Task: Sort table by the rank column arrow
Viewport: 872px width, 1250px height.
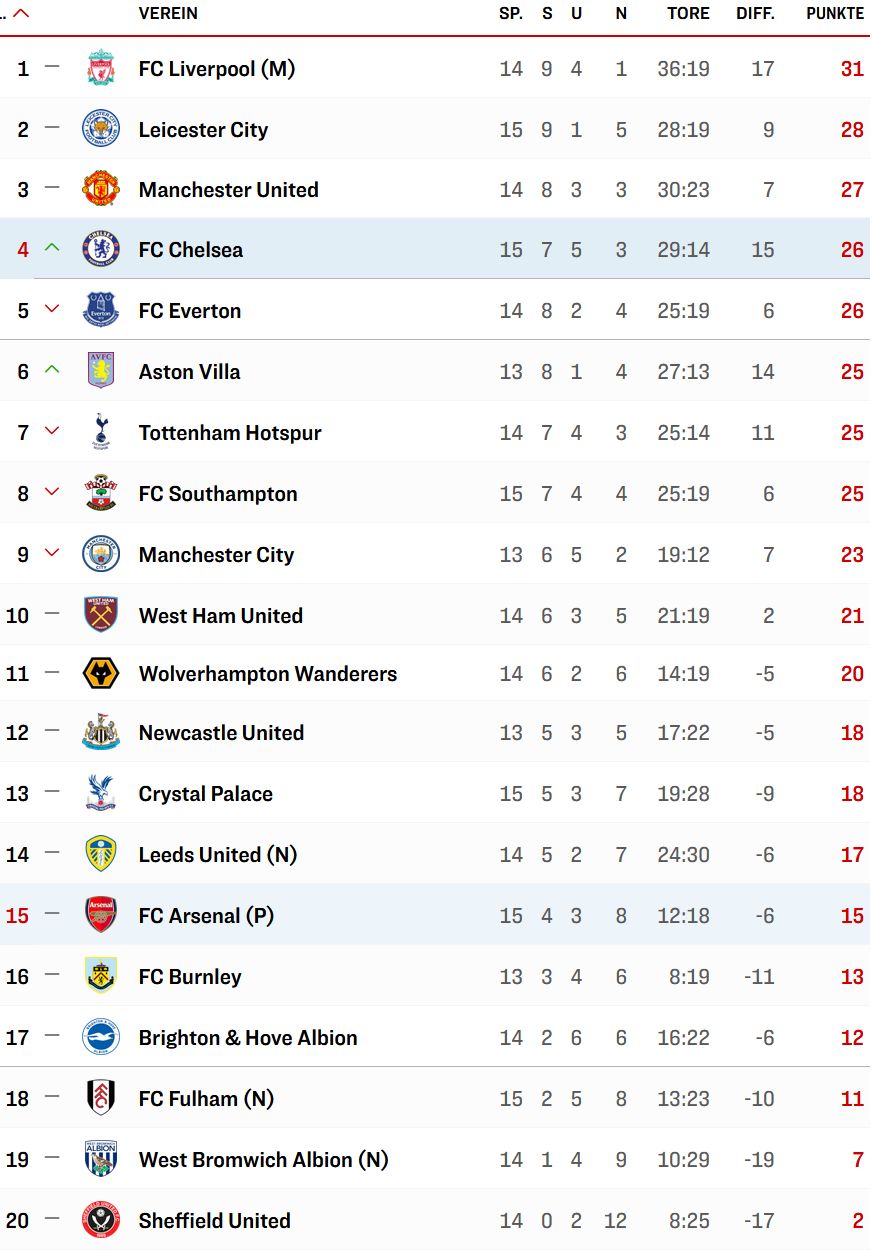Action: point(20,14)
